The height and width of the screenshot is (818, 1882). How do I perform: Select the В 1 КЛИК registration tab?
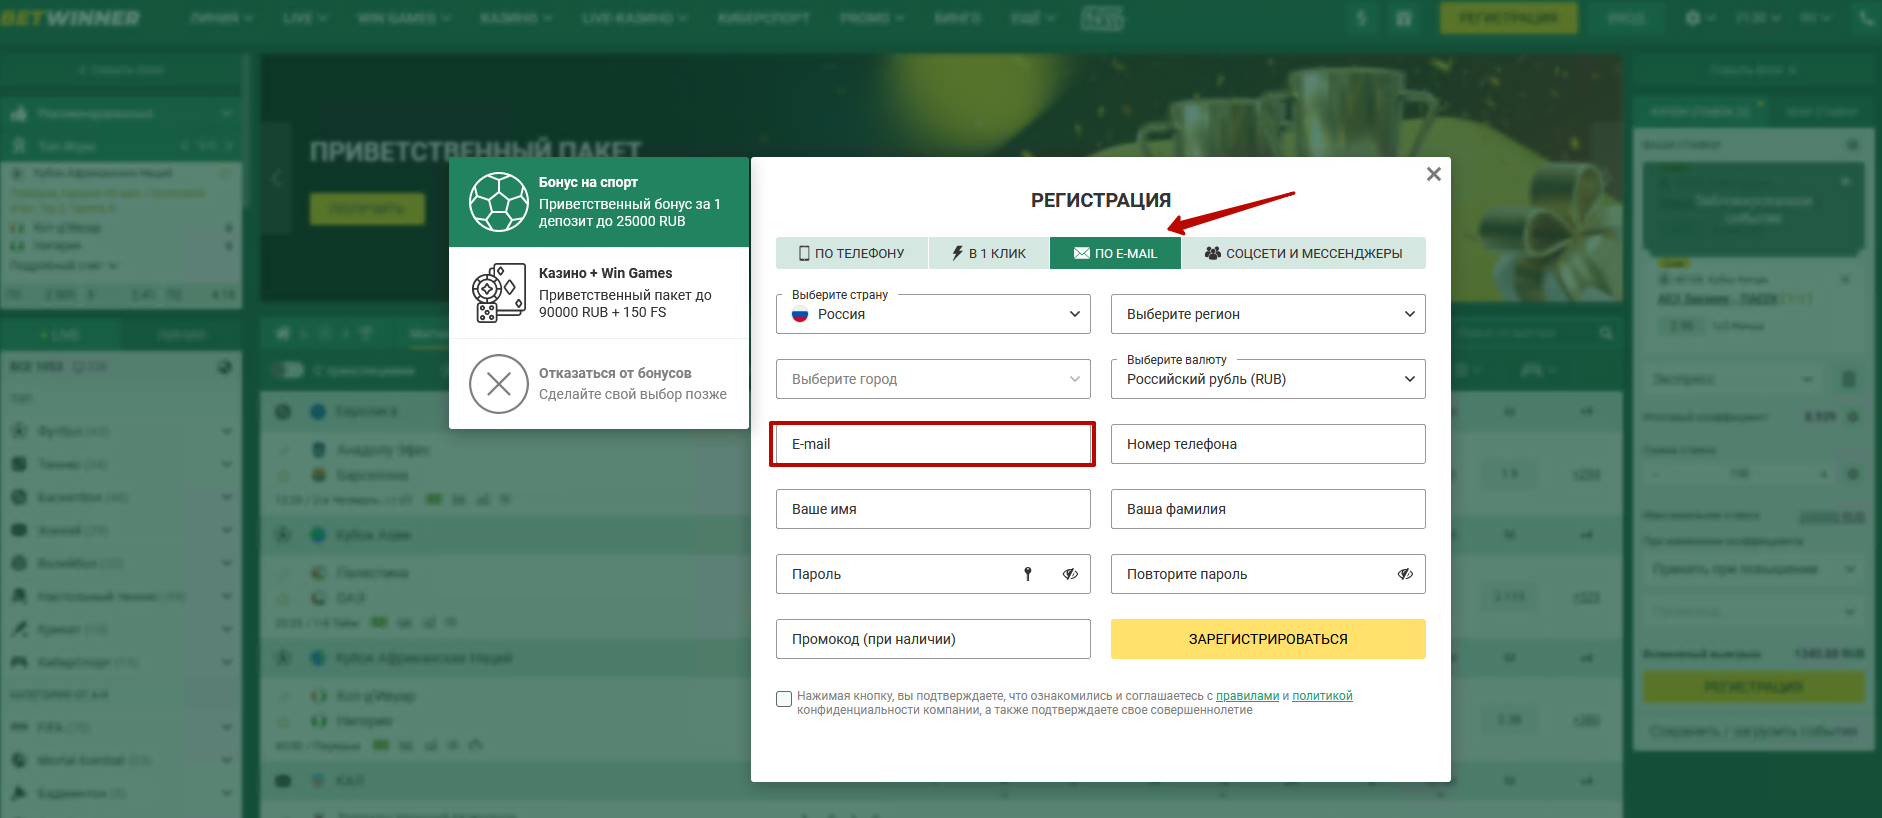[x=988, y=253]
